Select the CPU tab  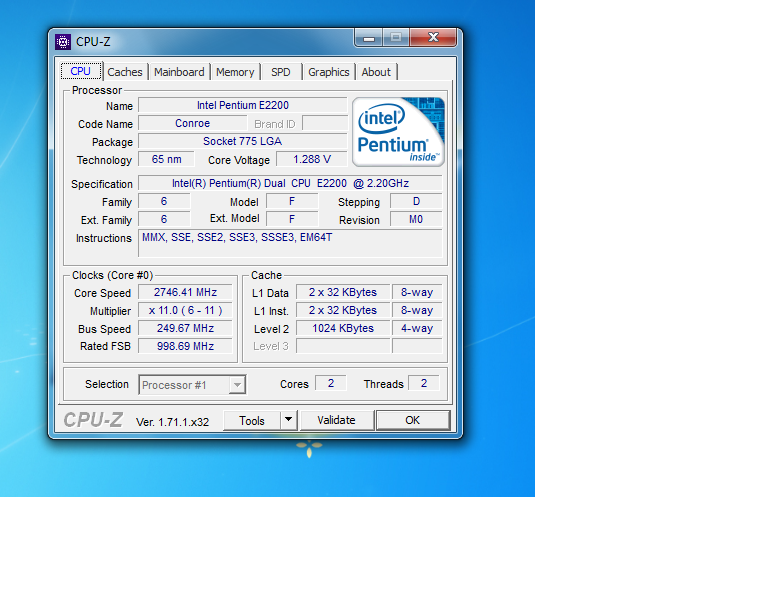(81, 71)
